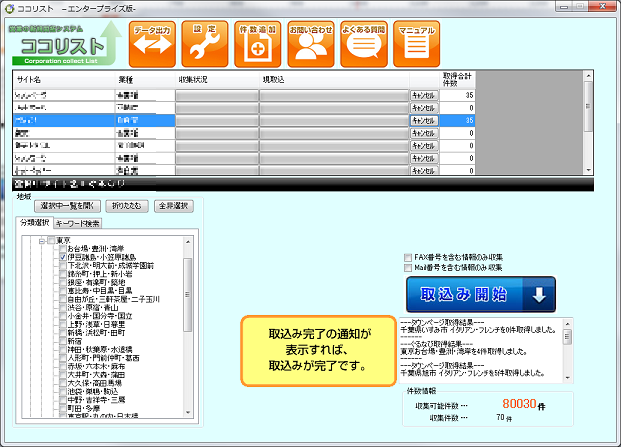Check 渋谷・原宿・青山 area
The height and width of the screenshot is (447, 621).
(x=63, y=308)
